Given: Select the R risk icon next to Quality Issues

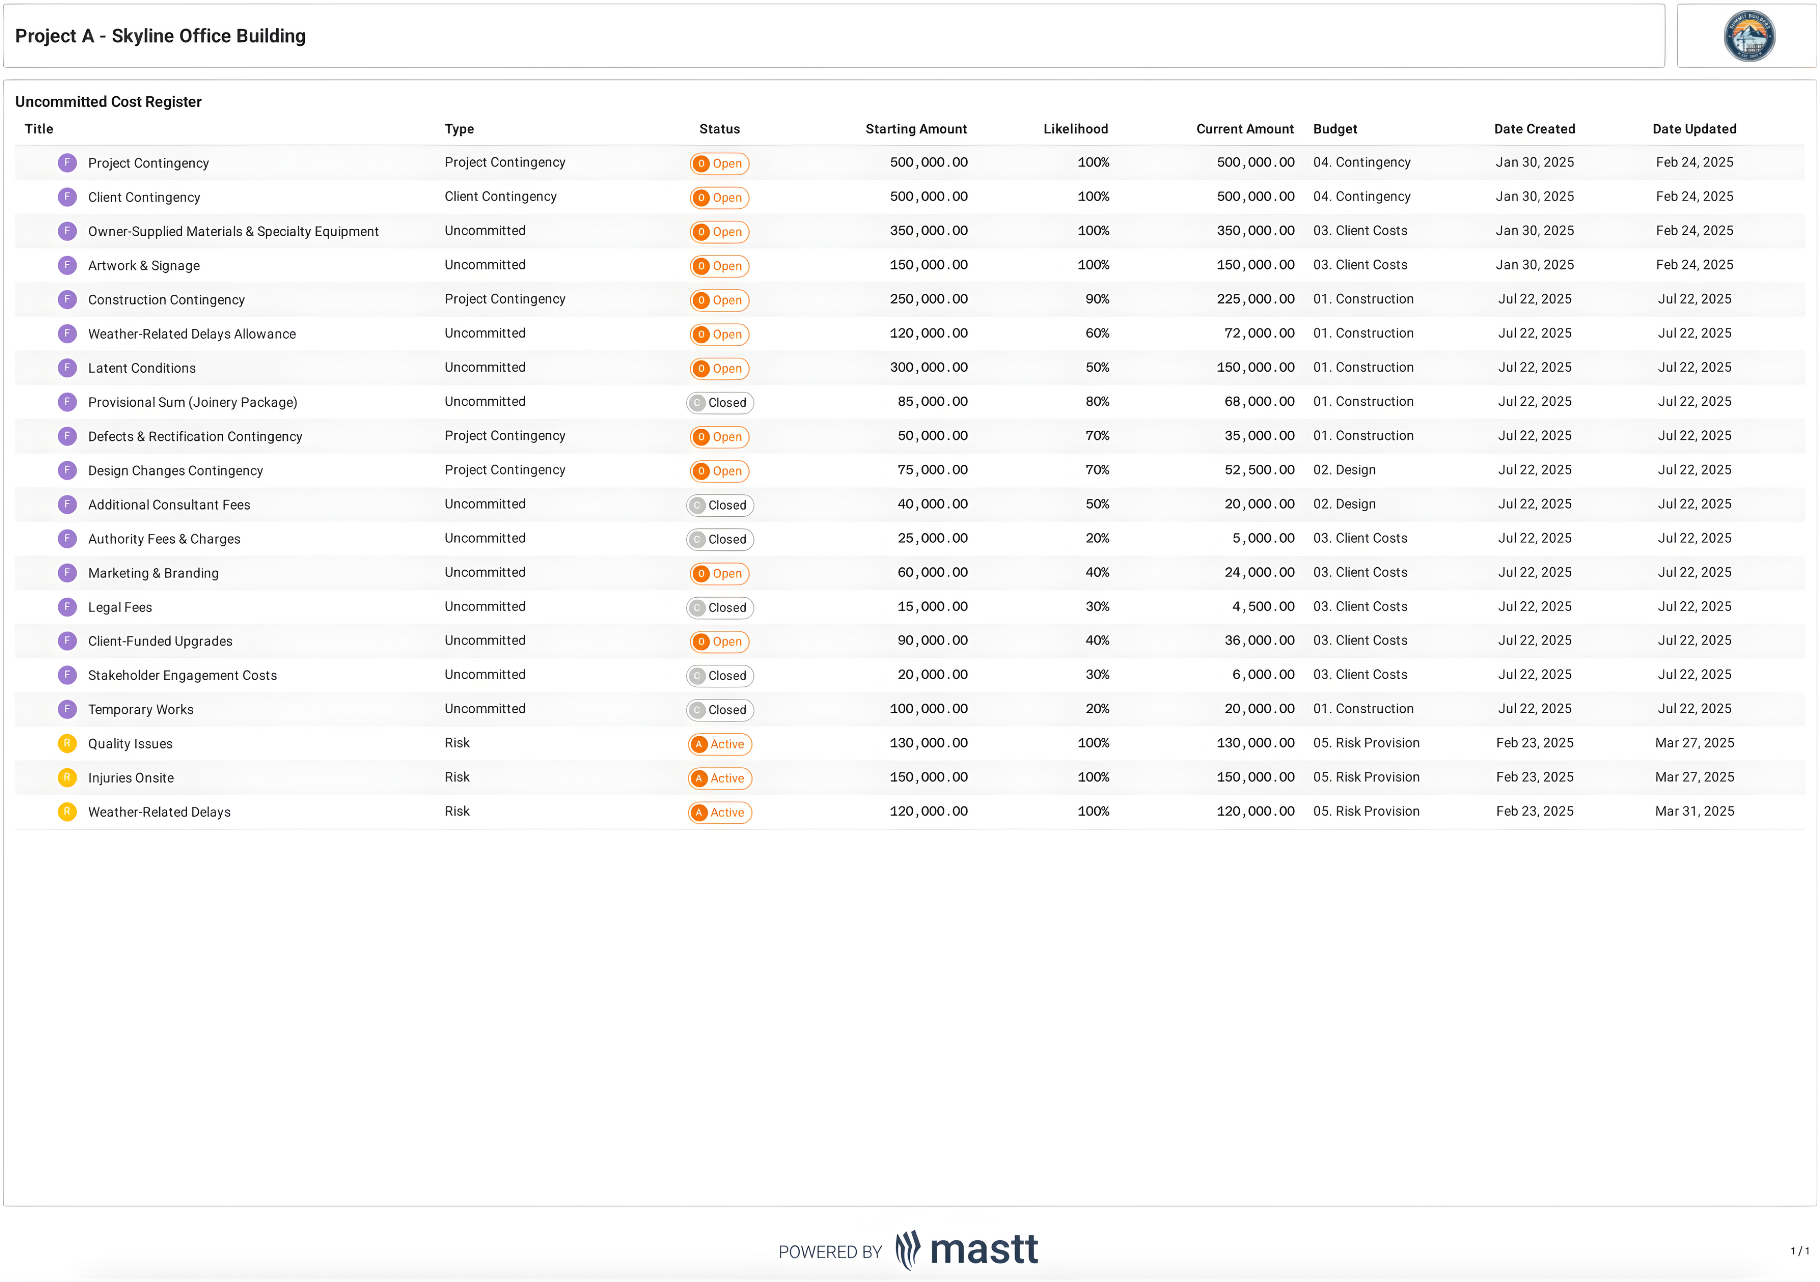Looking at the screenshot, I should (x=67, y=743).
